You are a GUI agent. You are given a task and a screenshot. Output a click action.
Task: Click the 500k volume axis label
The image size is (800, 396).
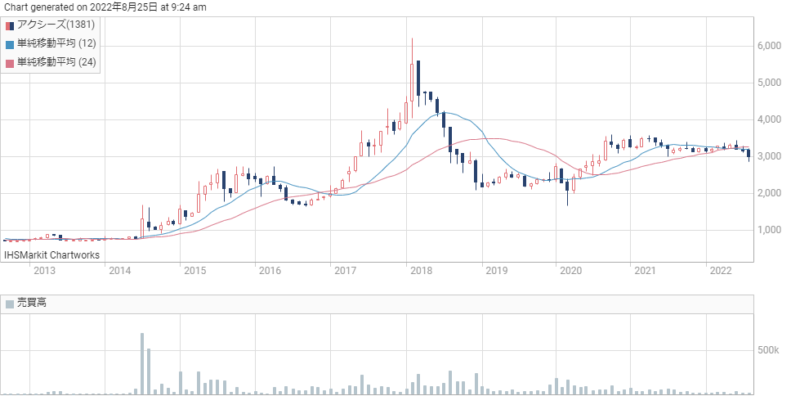(x=767, y=351)
